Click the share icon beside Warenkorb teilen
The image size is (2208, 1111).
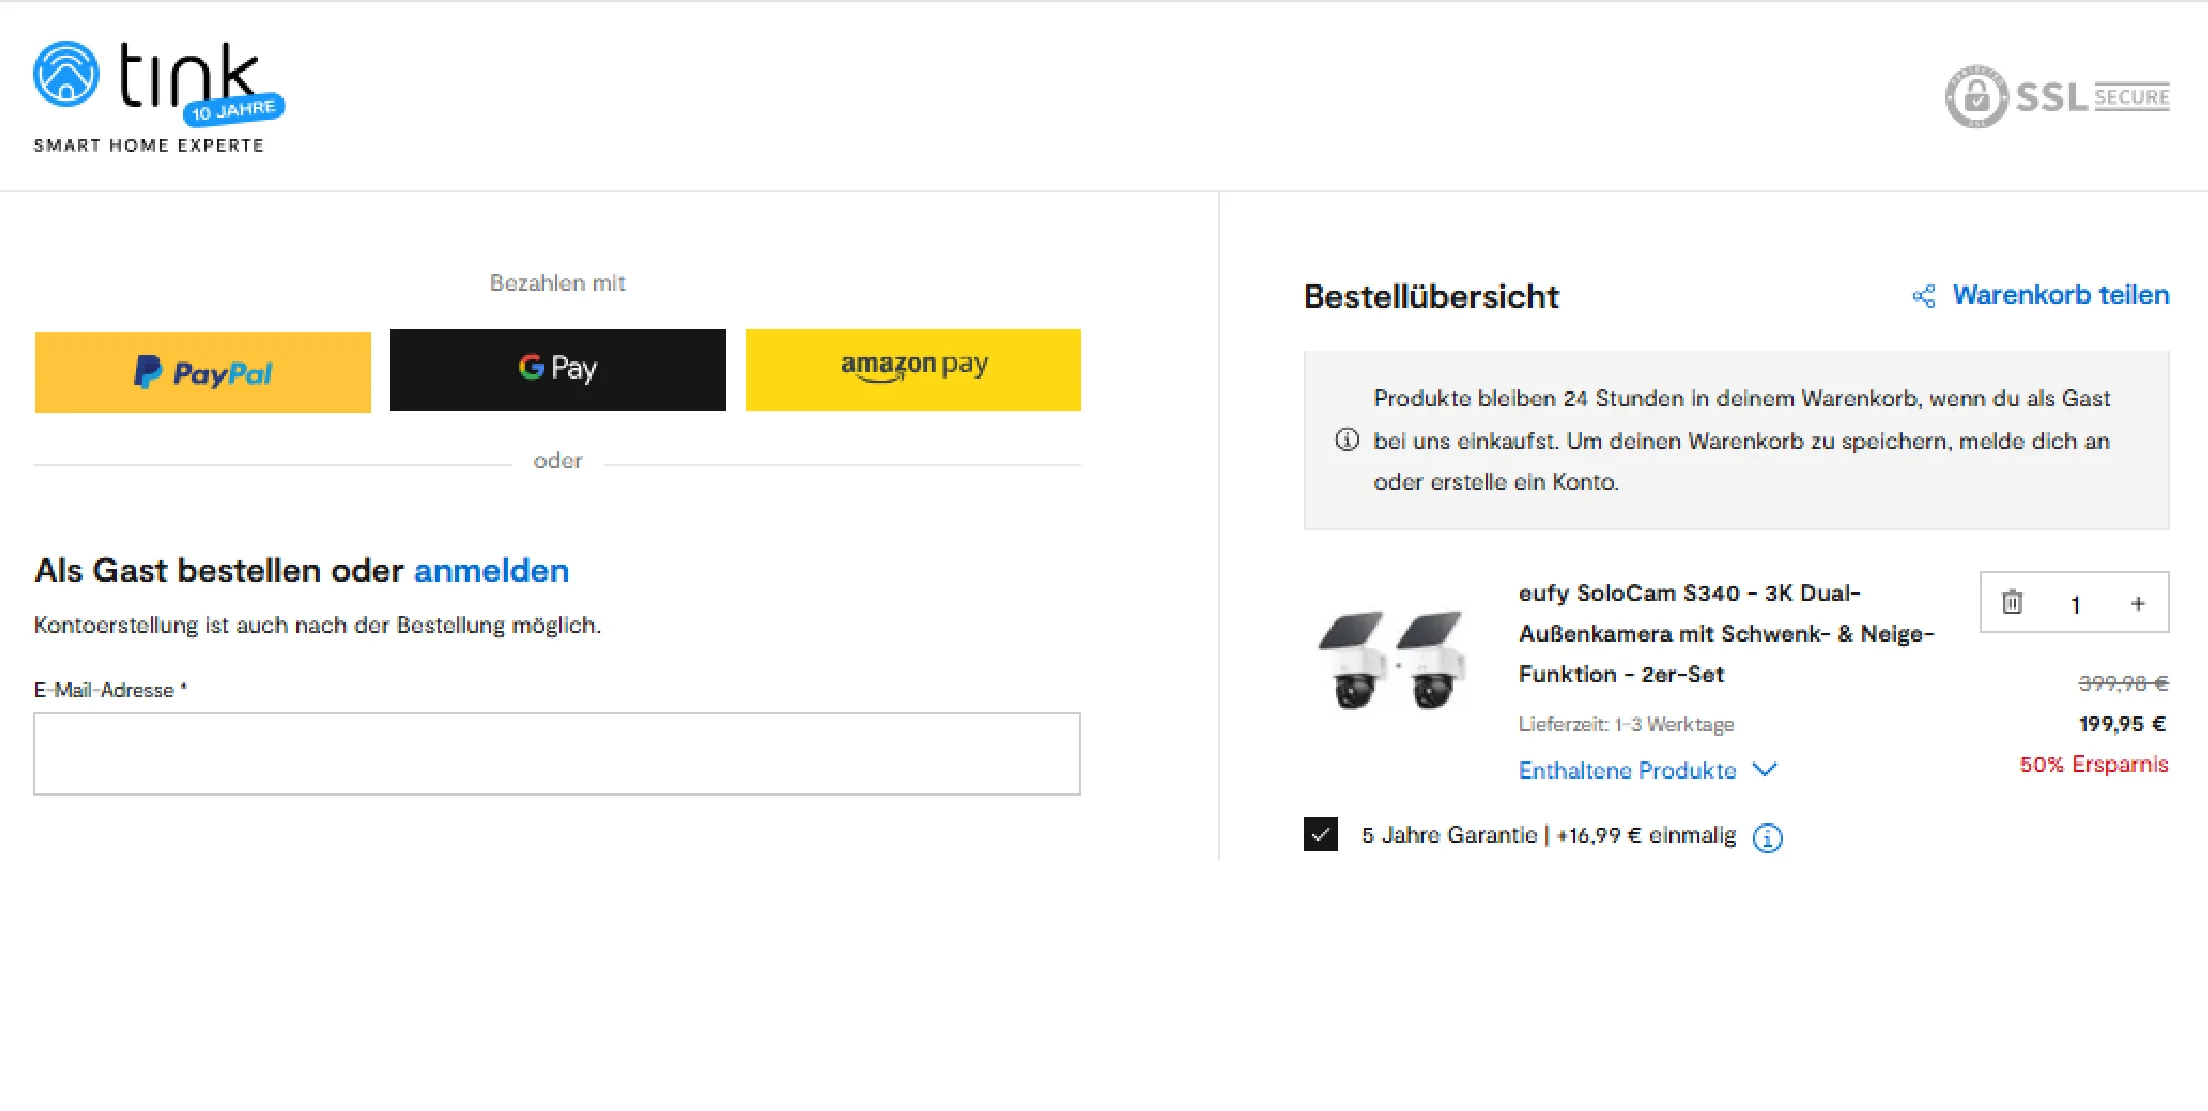click(x=1923, y=296)
